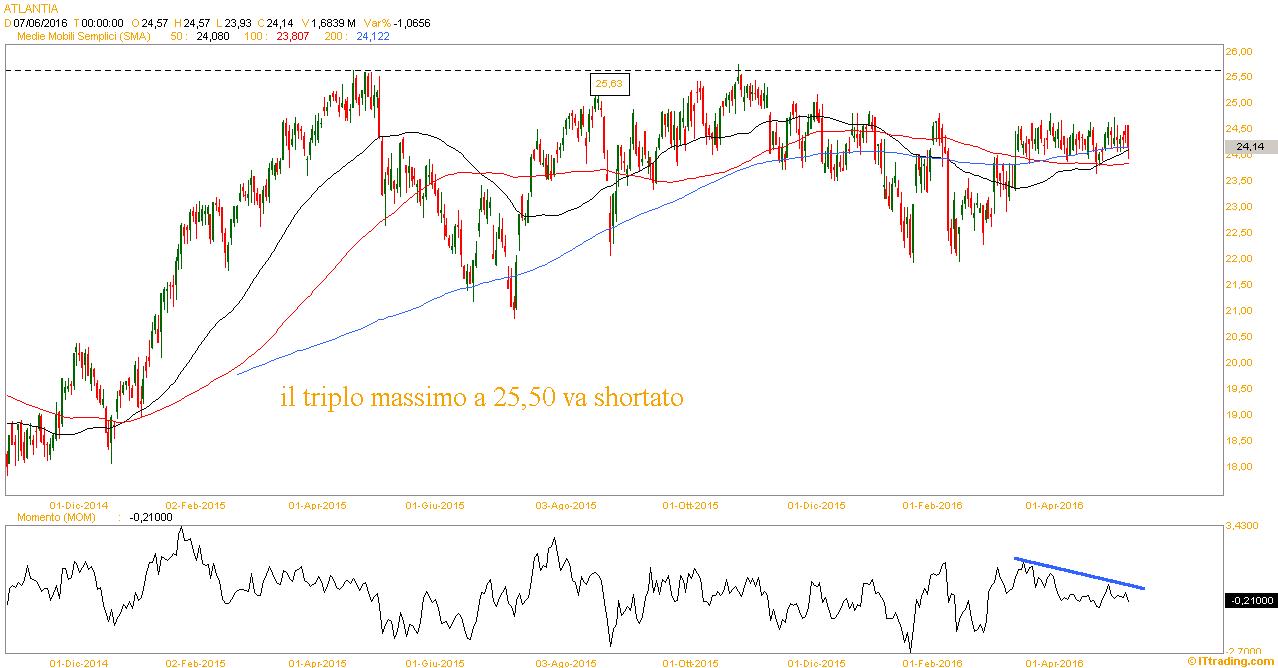Screen dimensions: 1278x668
Task: Click the 01-Dic-2014 date on price chart axis
Action: [x=78, y=505]
